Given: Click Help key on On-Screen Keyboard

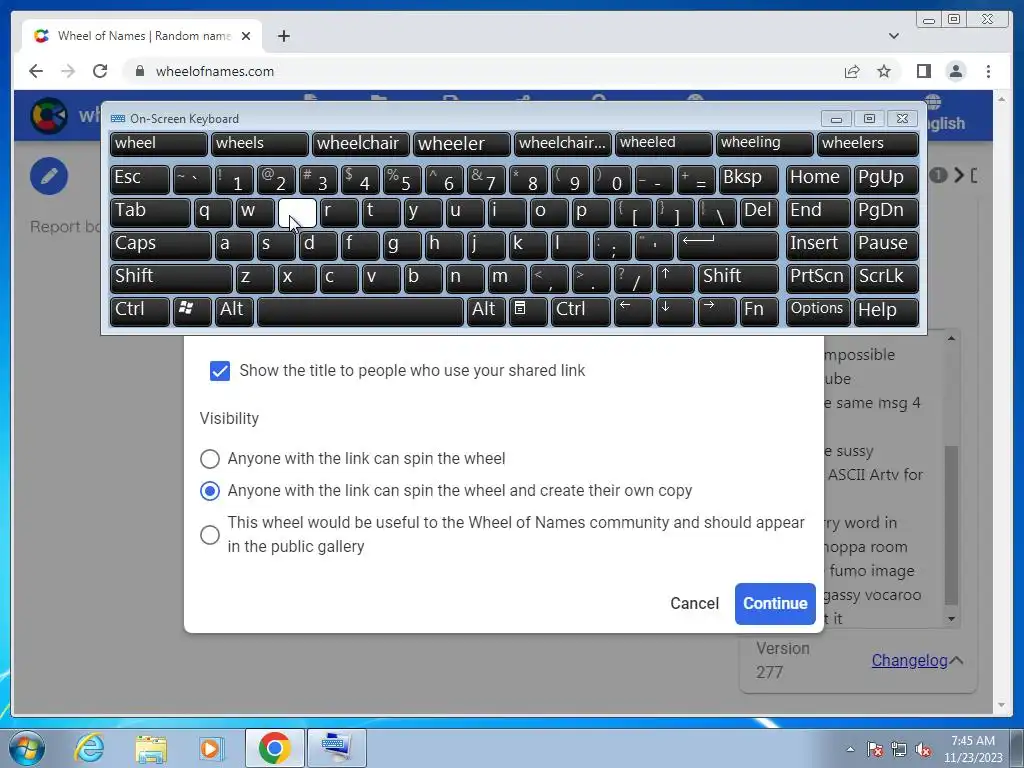Looking at the screenshot, I should [886, 311].
